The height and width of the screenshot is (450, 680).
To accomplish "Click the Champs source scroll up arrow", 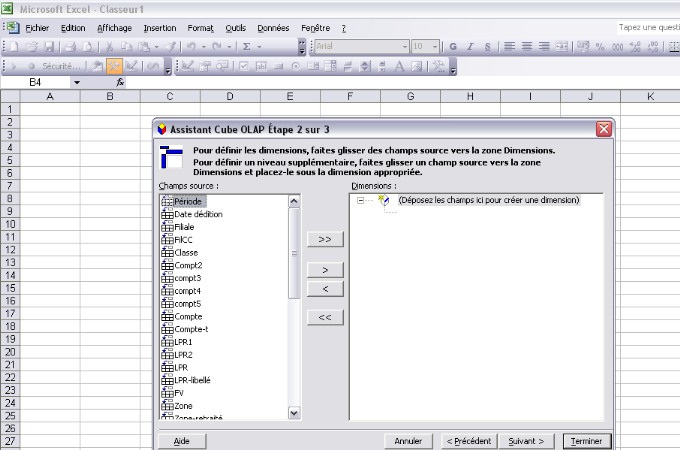I will coord(294,201).
